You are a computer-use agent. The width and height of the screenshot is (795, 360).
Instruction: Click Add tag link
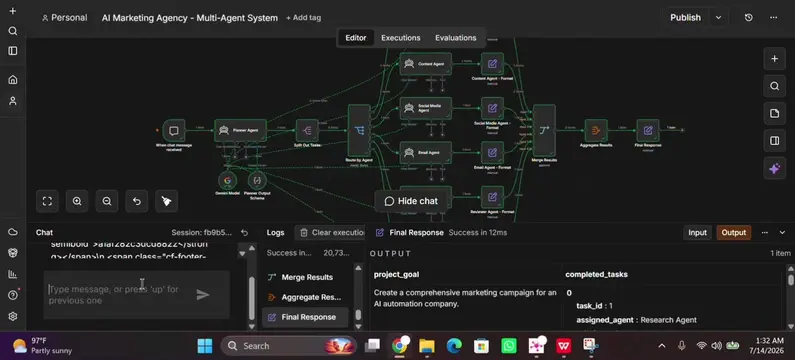(303, 17)
